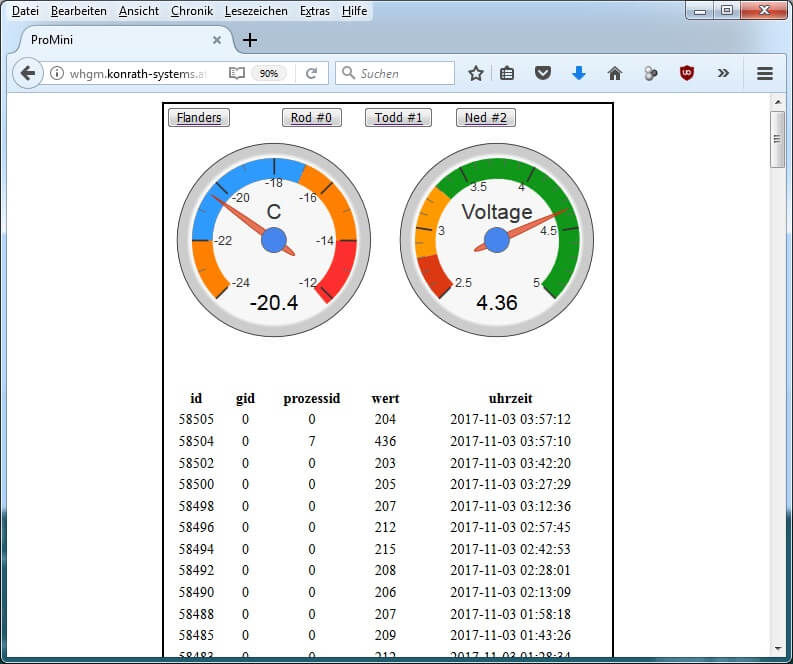Screen dimensions: 793x664
Task: Click the Pocket save icon
Action: click(x=542, y=73)
